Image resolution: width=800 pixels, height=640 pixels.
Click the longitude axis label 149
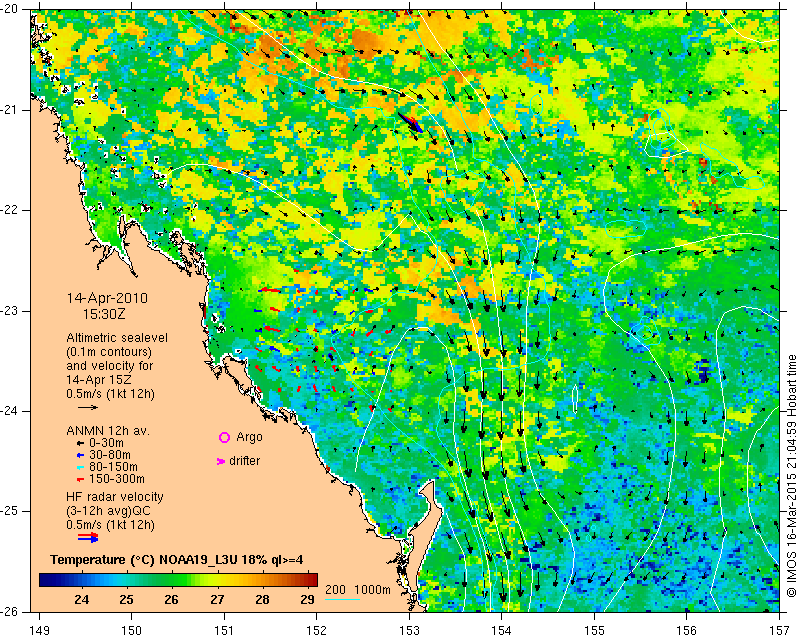[39, 631]
